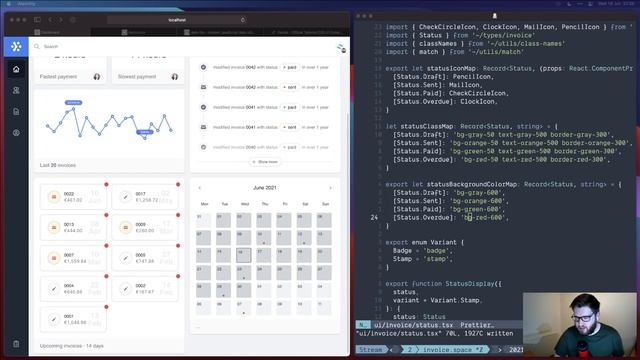Open invoice card 0002
The width and height of the screenshot is (640, 360).
(x=145, y=289)
